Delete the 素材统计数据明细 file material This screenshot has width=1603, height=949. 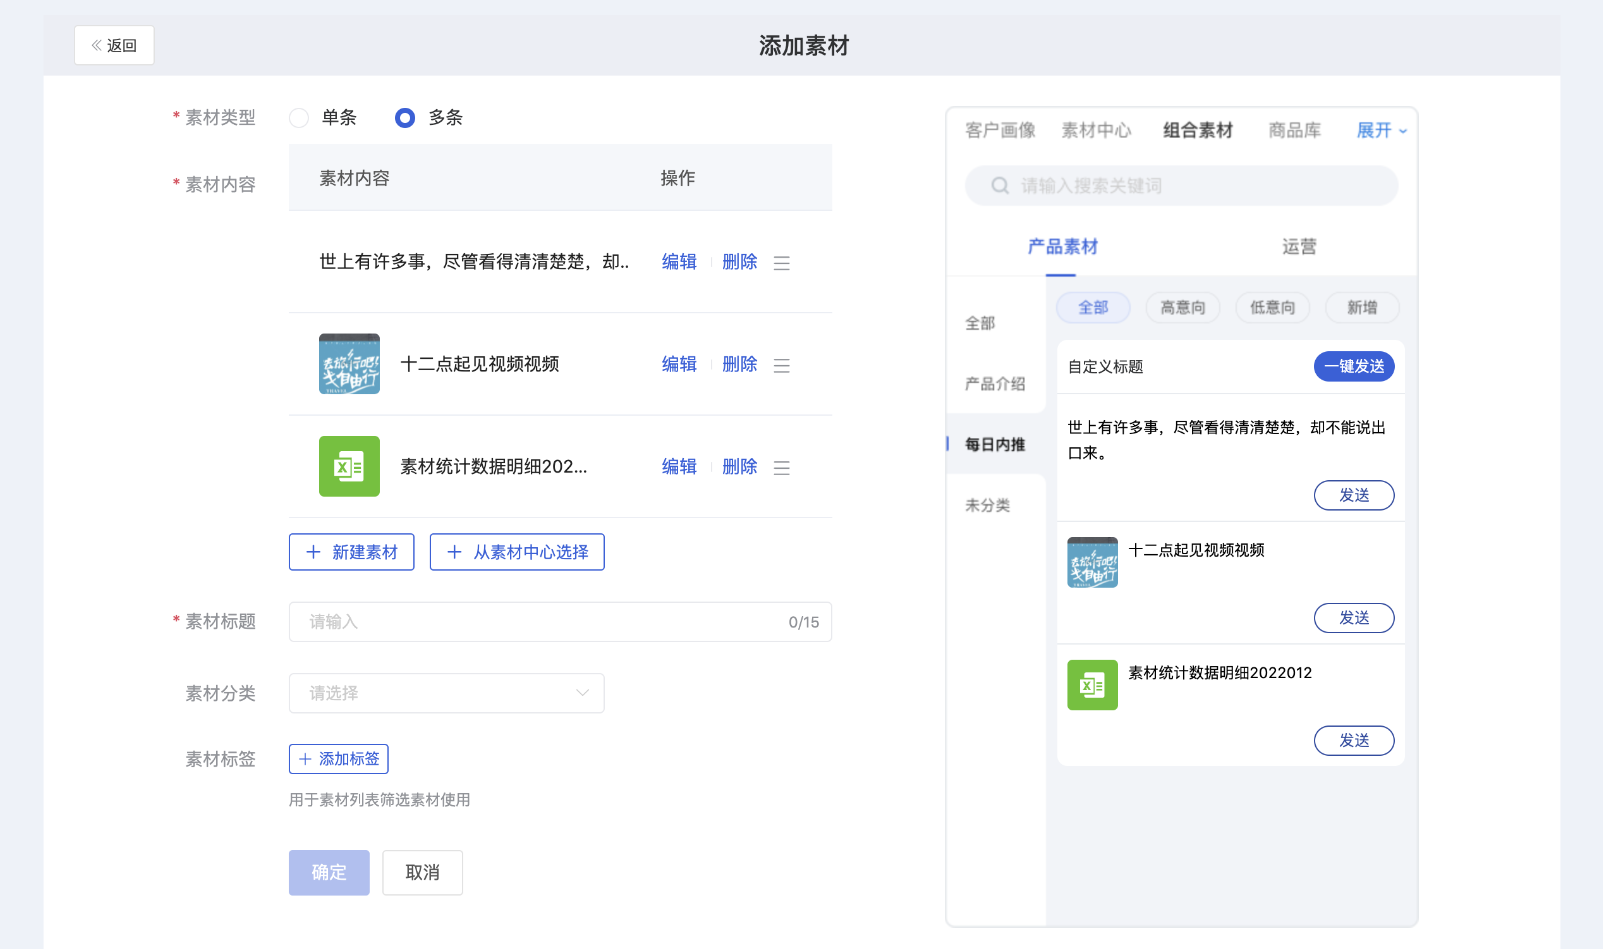click(739, 466)
